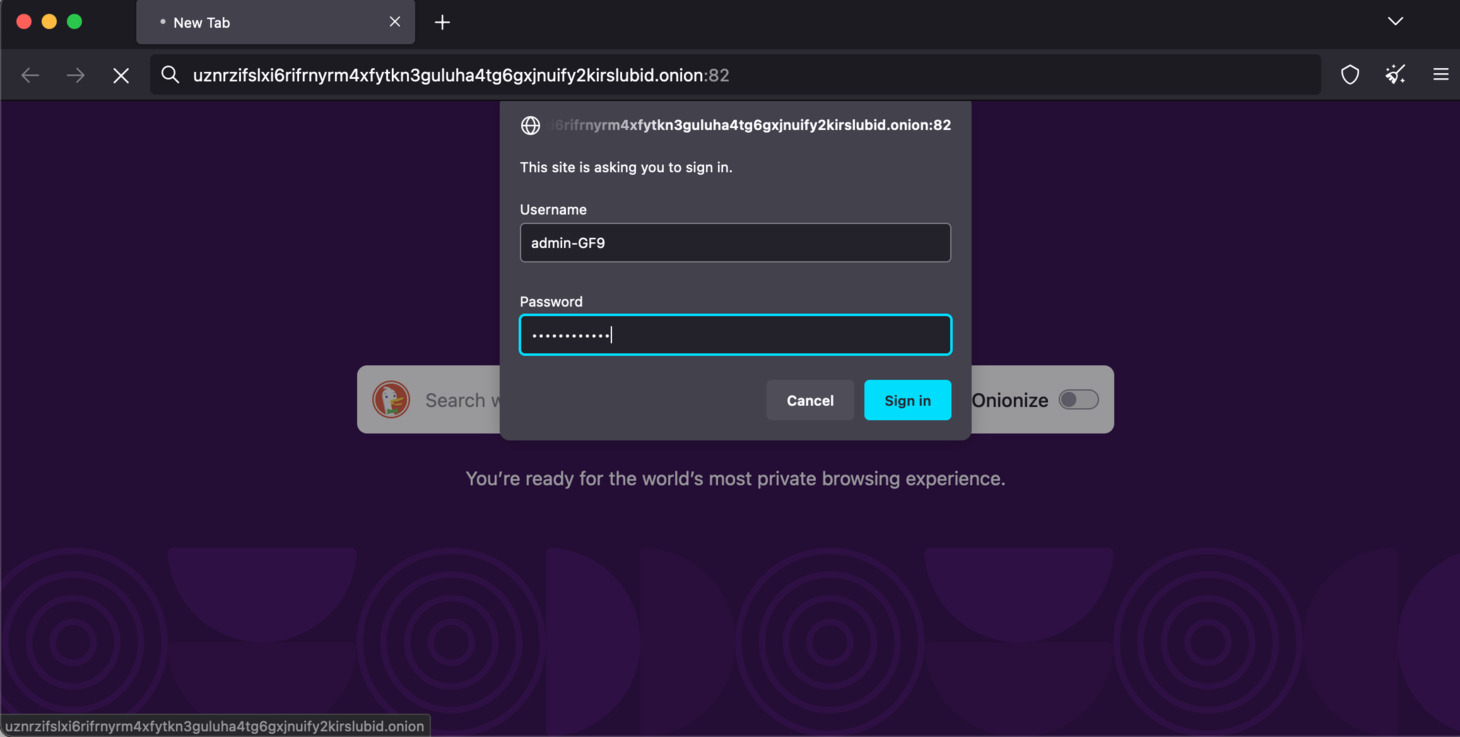
Task: Click the 'Onionize' label text
Action: coord(1010,400)
